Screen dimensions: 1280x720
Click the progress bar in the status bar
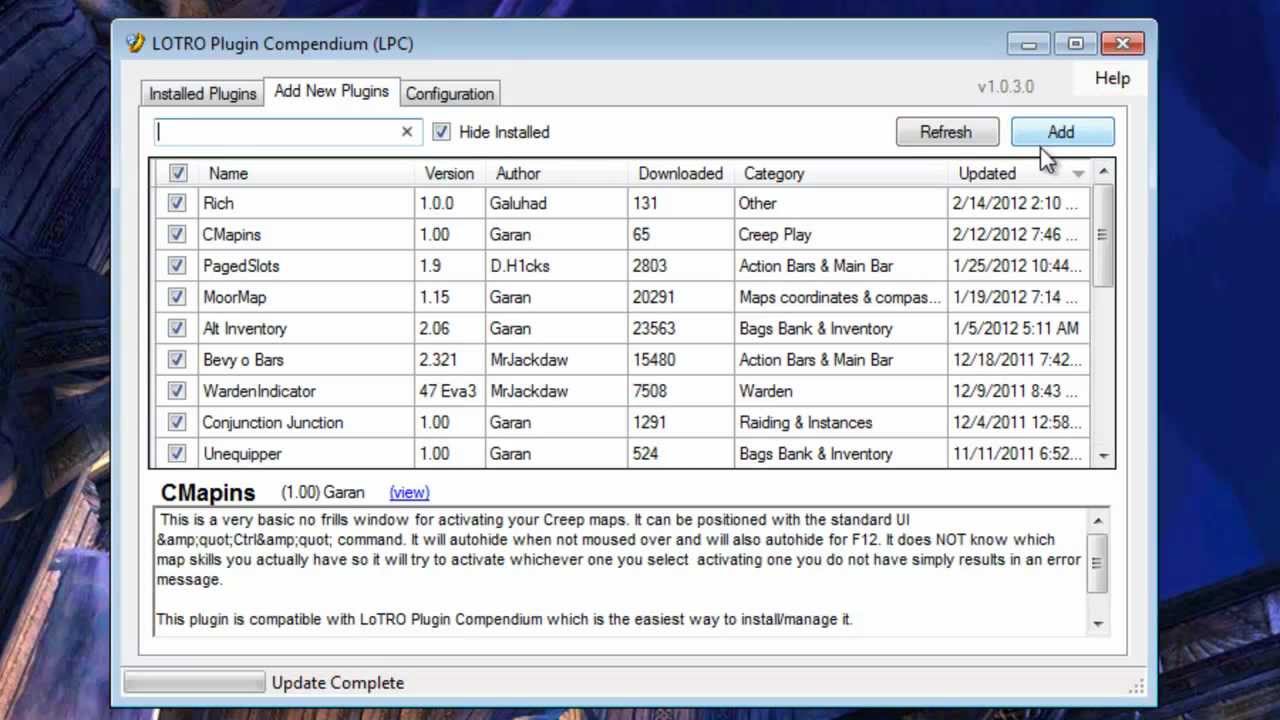[194, 683]
